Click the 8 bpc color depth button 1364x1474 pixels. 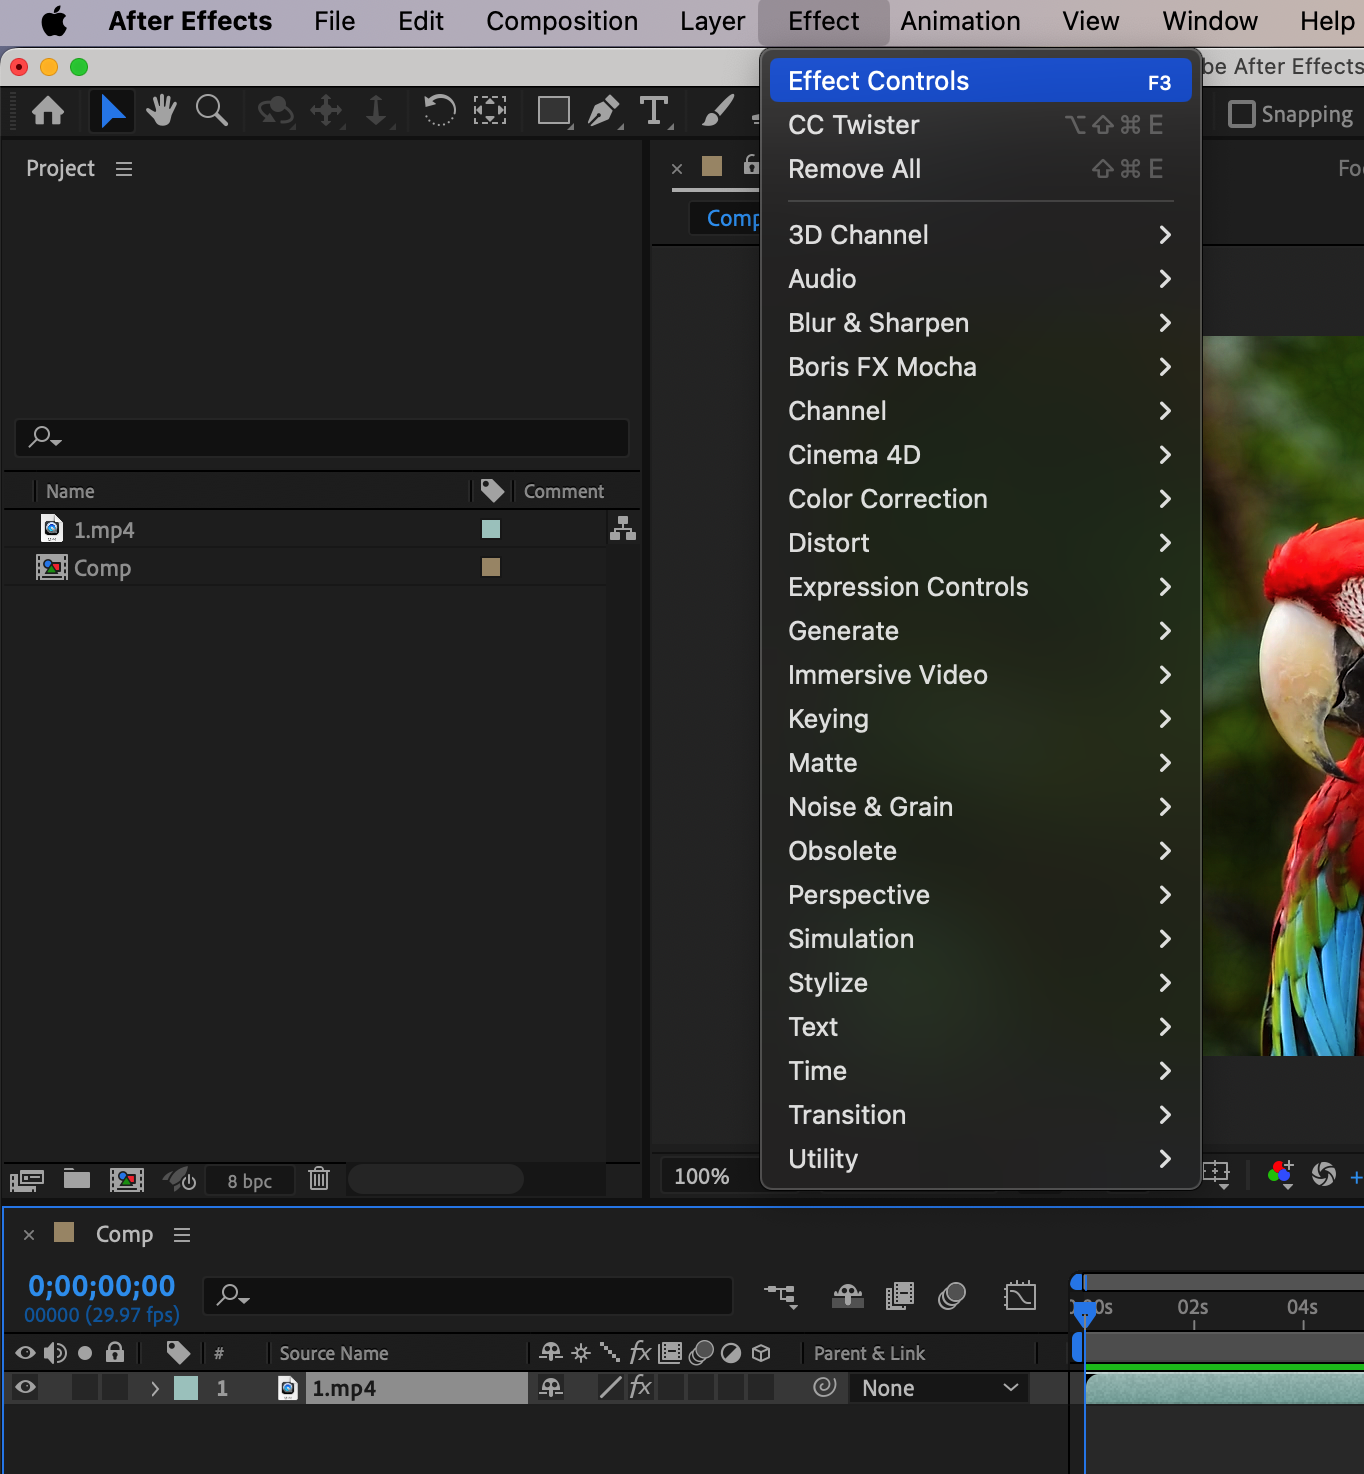click(250, 1180)
